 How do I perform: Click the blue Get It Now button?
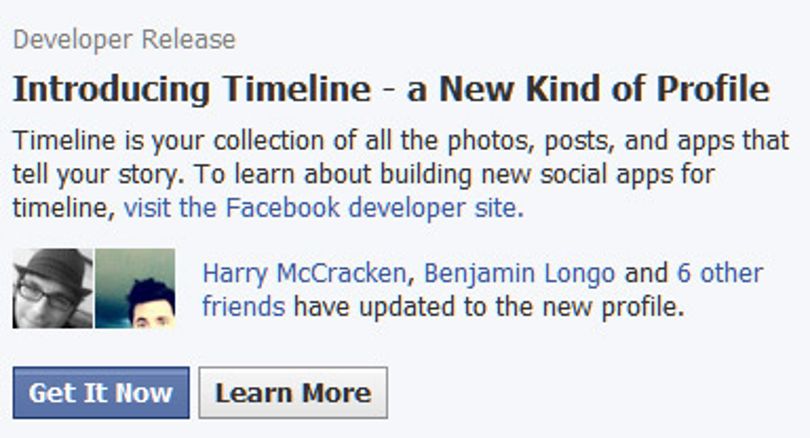pos(101,393)
